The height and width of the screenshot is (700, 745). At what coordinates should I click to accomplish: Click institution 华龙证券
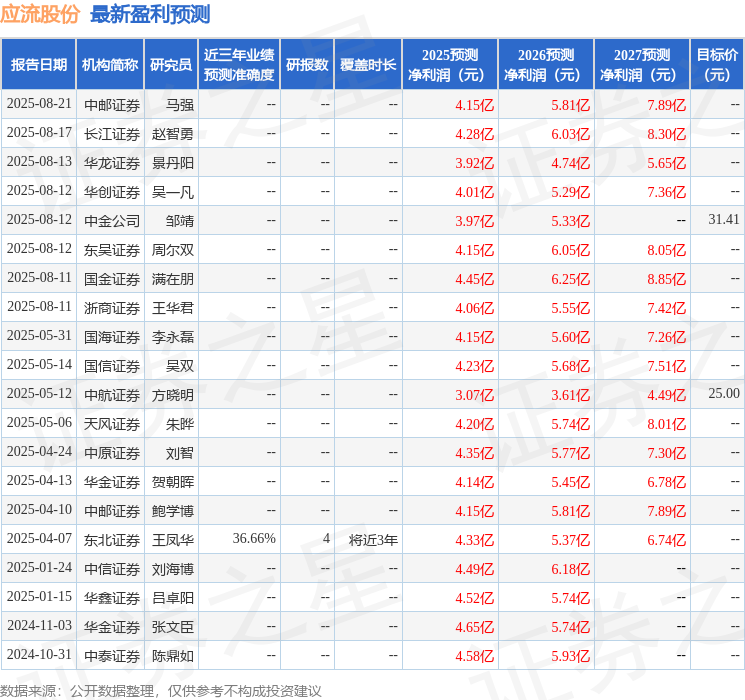coord(112,163)
